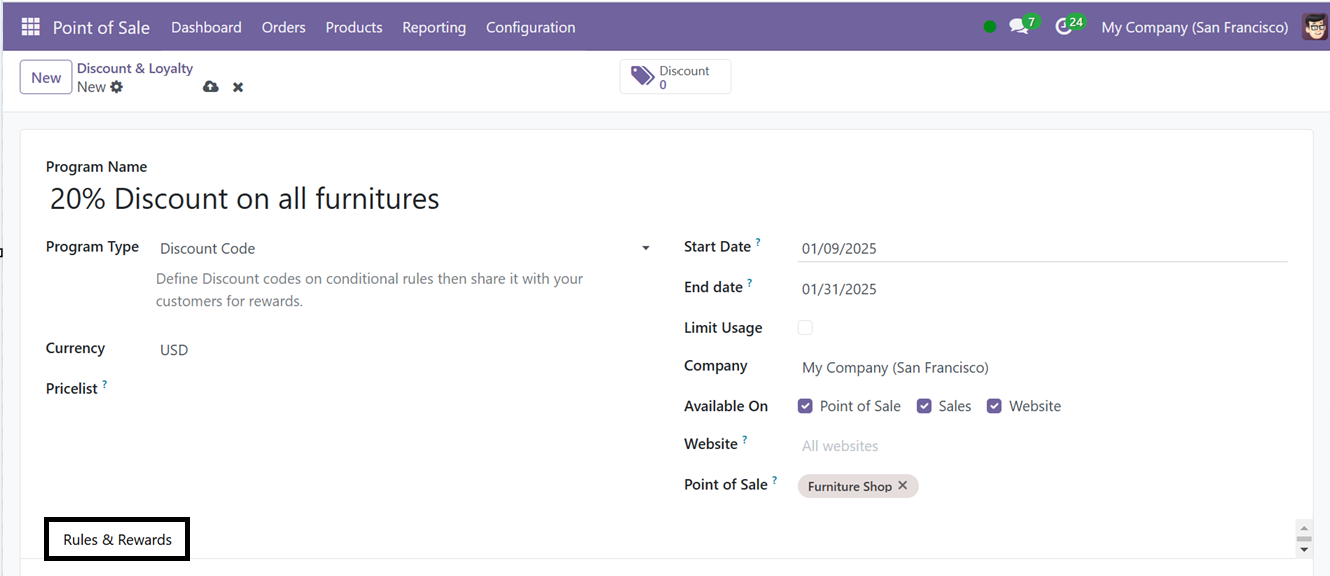
Task: Save the record with the cloud icon
Action: pyautogui.click(x=210, y=87)
